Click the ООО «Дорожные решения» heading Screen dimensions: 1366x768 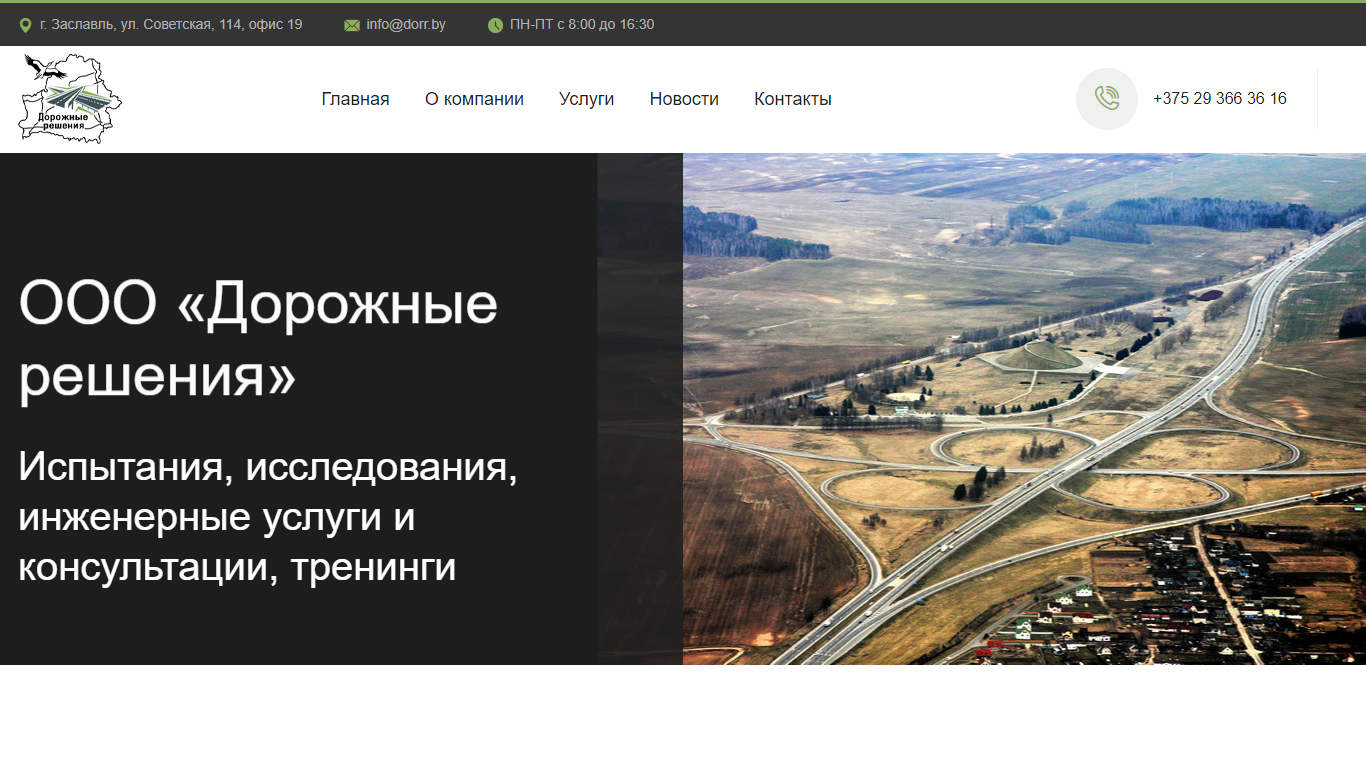[x=258, y=340]
